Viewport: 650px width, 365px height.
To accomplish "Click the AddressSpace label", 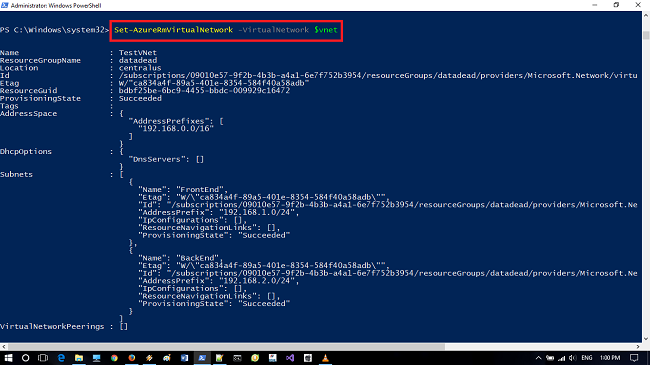I will click(28, 113).
